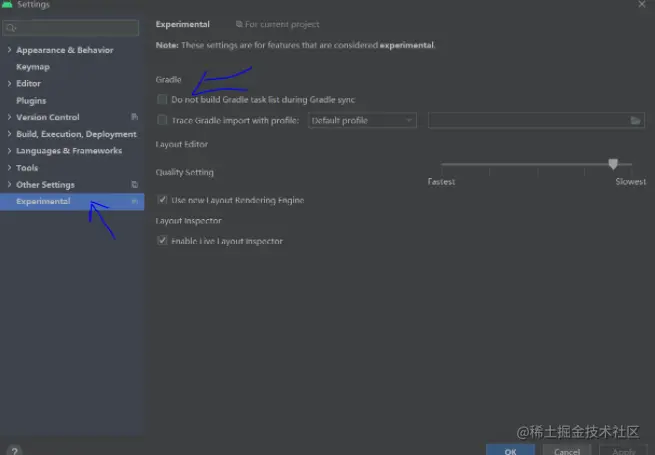Click the Slowest slider label
Viewport: 655px width, 455px height.
pos(630,182)
